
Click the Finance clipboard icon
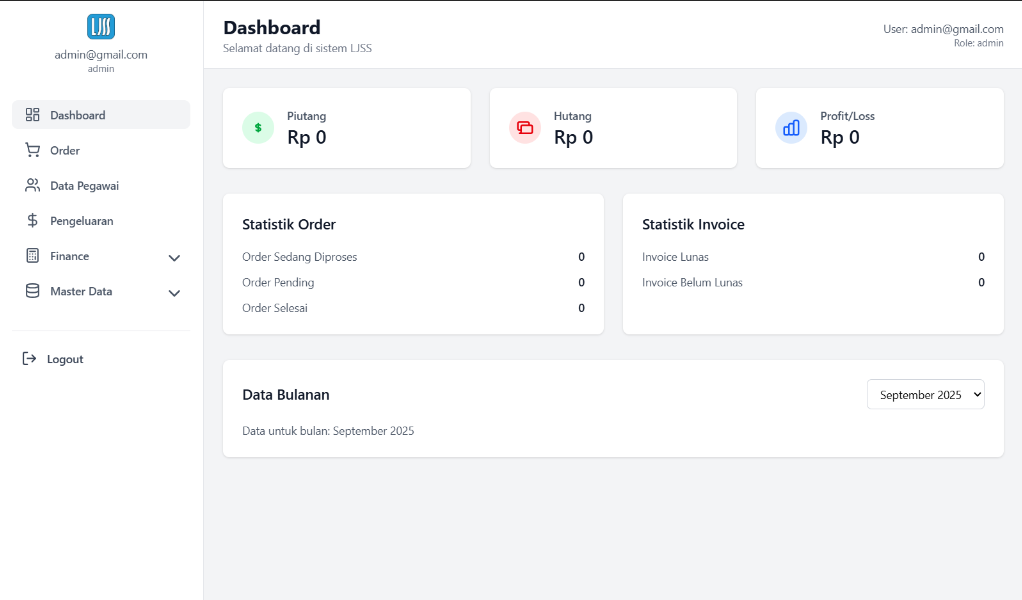(x=32, y=256)
